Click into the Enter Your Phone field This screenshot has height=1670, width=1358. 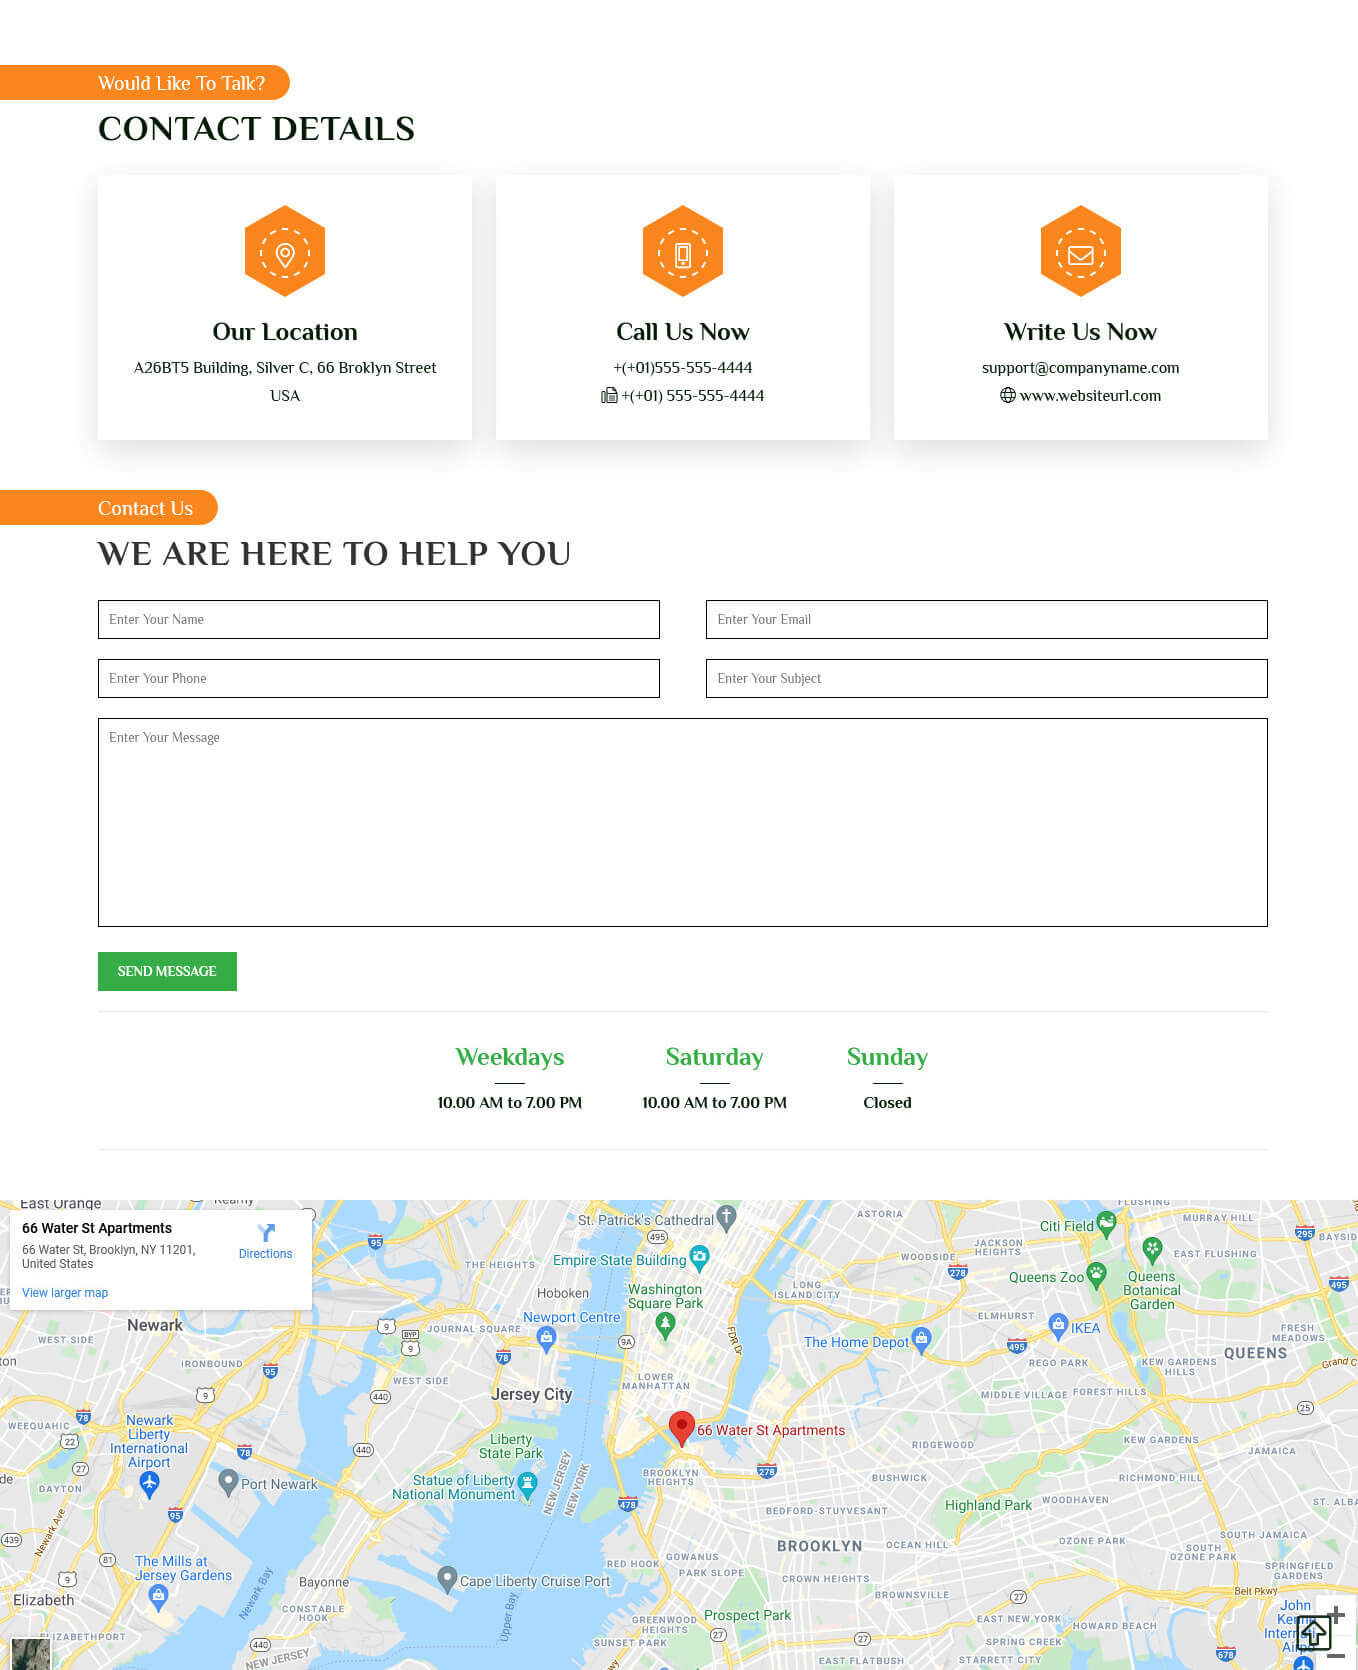tap(378, 679)
